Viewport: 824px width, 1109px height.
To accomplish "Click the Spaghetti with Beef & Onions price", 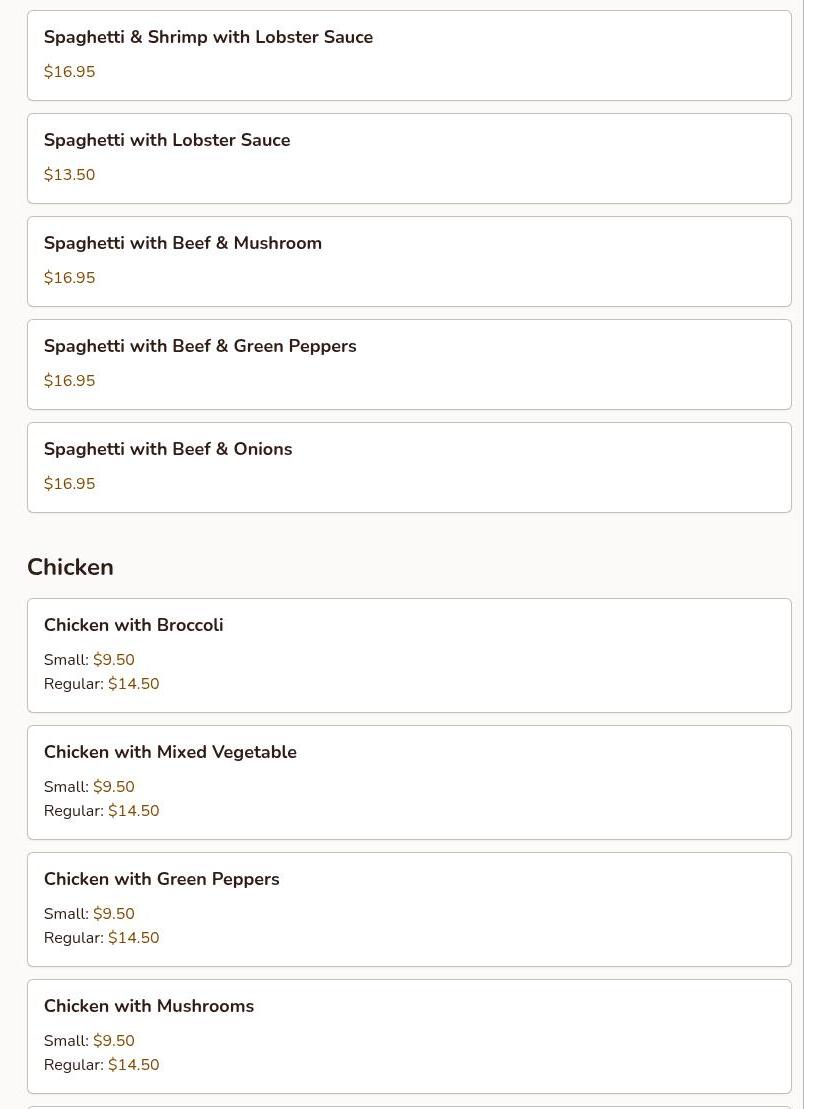I will pos(70,484).
